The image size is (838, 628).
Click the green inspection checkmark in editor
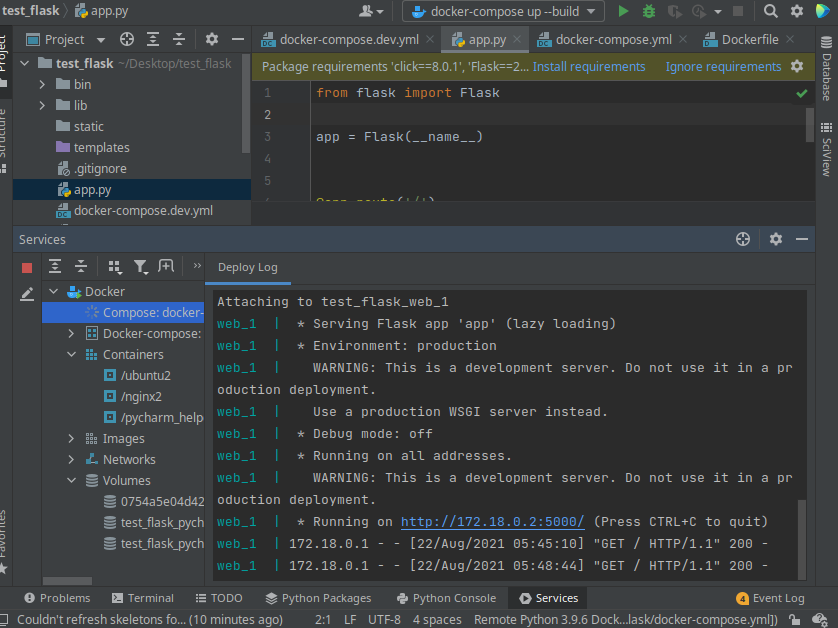801,94
